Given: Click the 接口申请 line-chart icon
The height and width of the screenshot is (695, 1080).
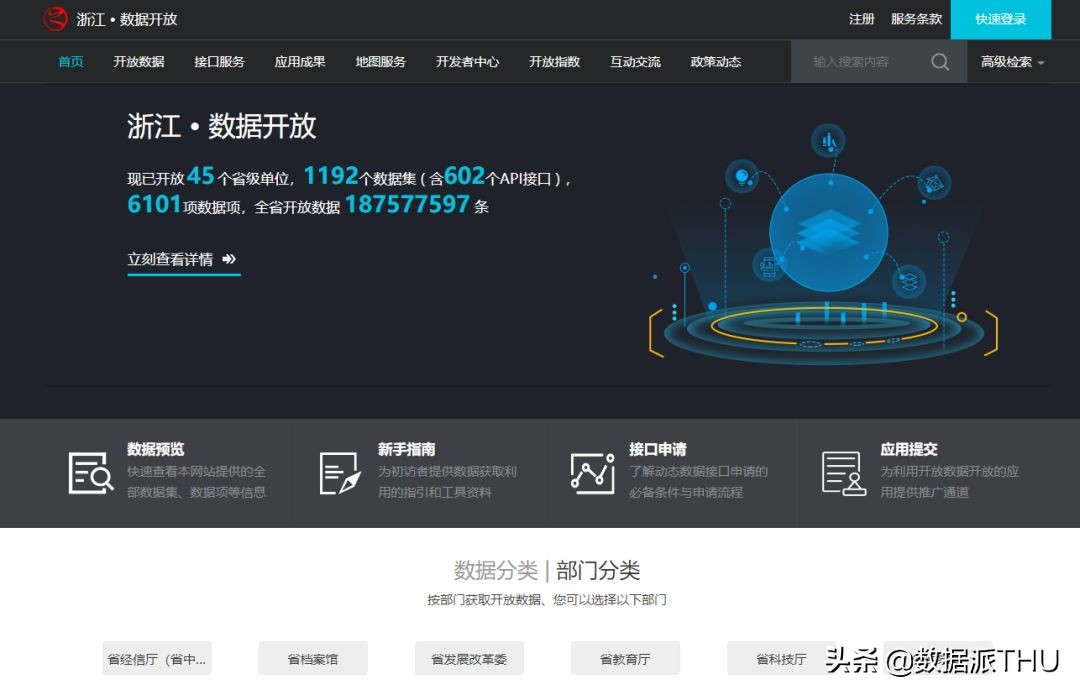Looking at the screenshot, I should (592, 473).
